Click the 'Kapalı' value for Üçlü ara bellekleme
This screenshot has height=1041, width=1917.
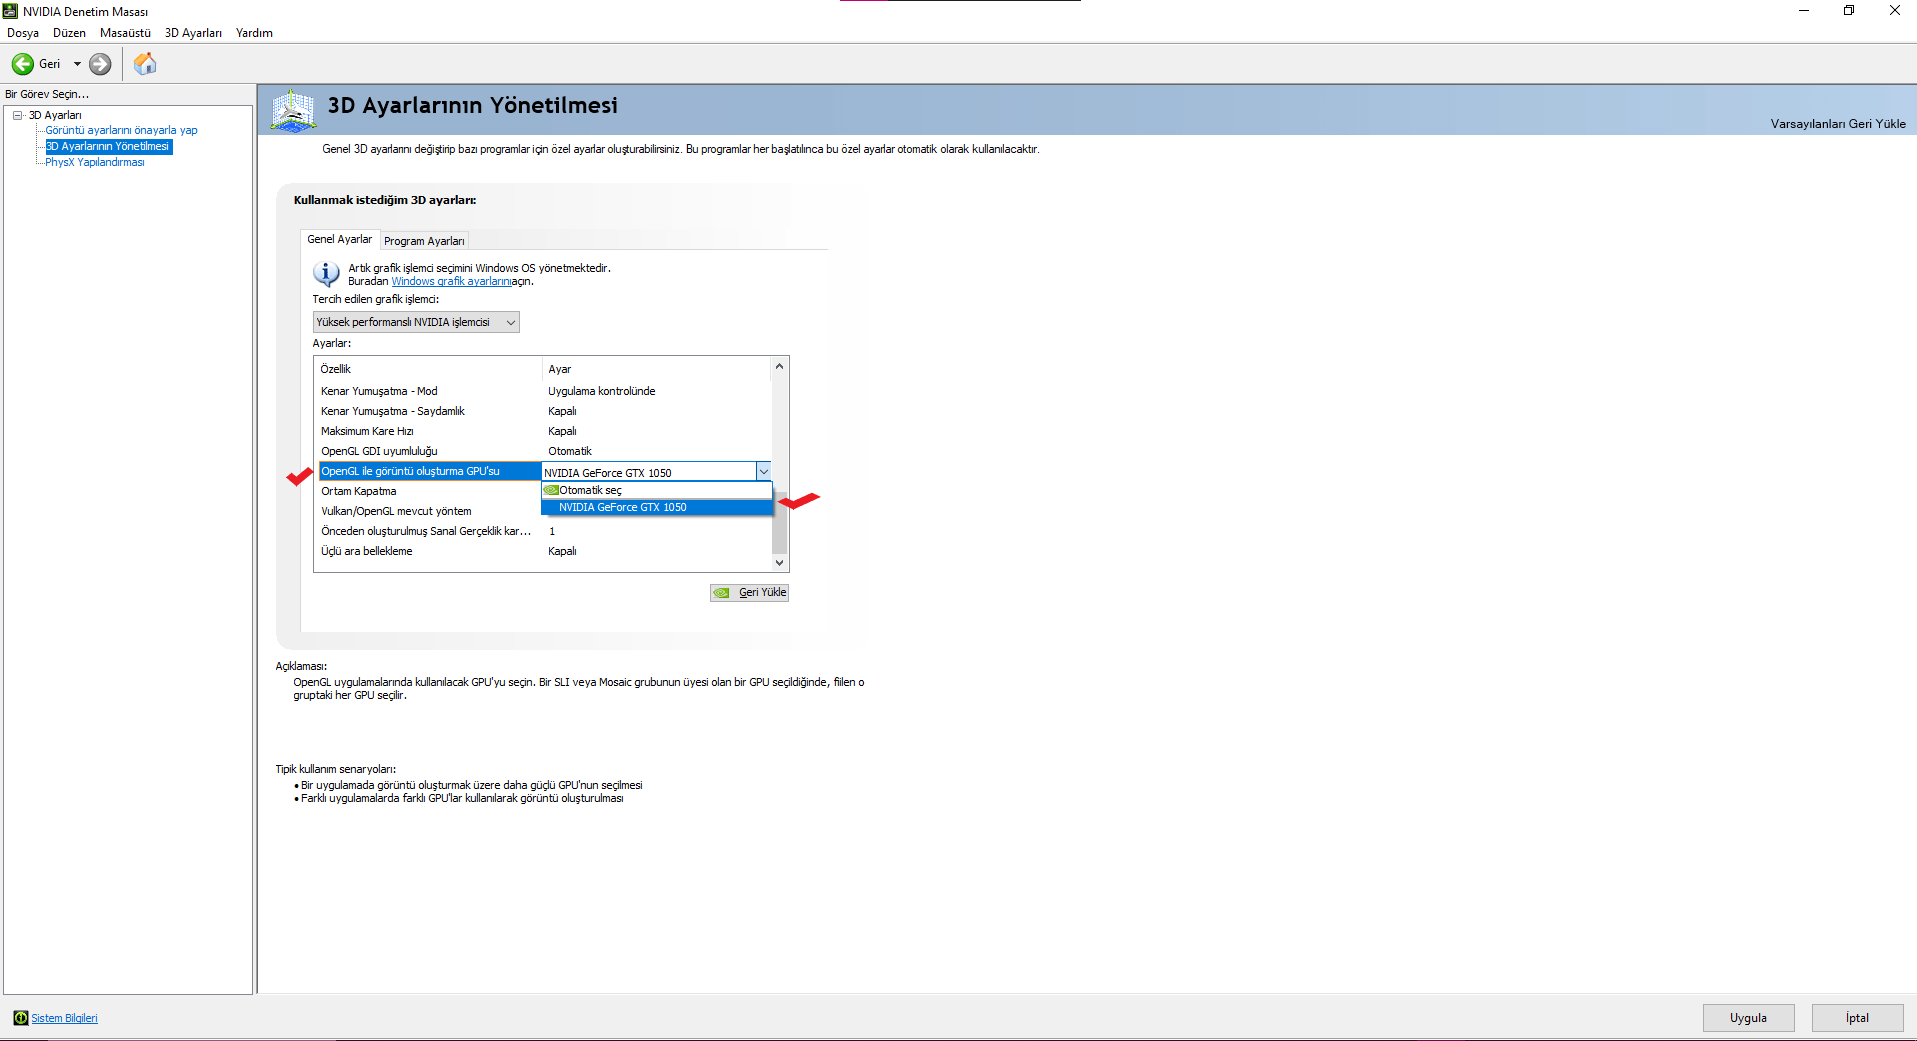(562, 551)
